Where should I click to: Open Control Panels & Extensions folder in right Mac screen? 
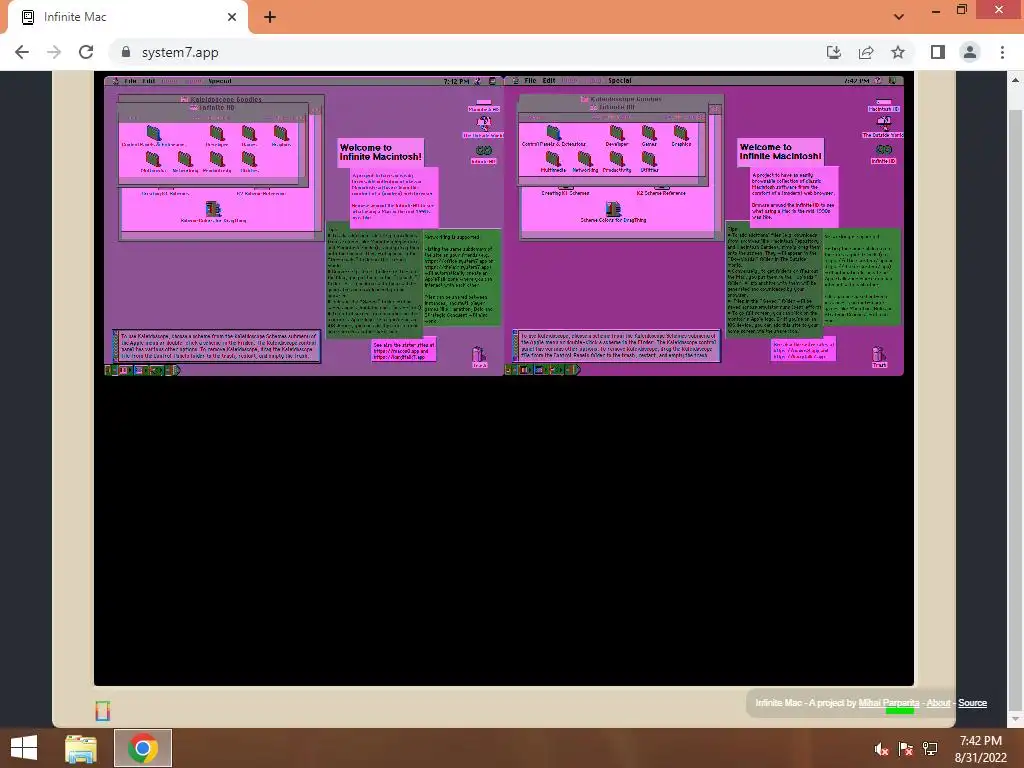pyautogui.click(x=553, y=136)
